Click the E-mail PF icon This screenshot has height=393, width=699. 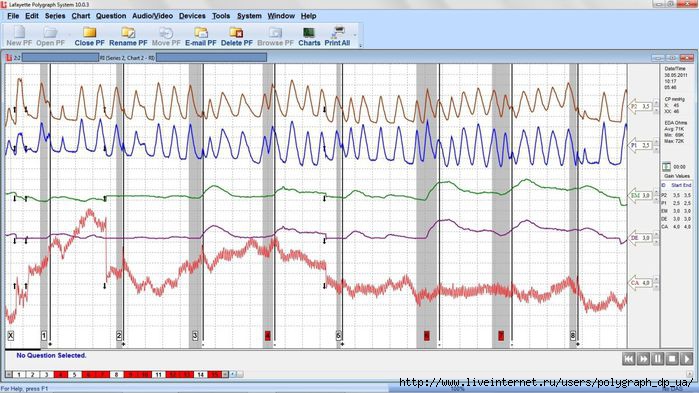click(x=201, y=33)
